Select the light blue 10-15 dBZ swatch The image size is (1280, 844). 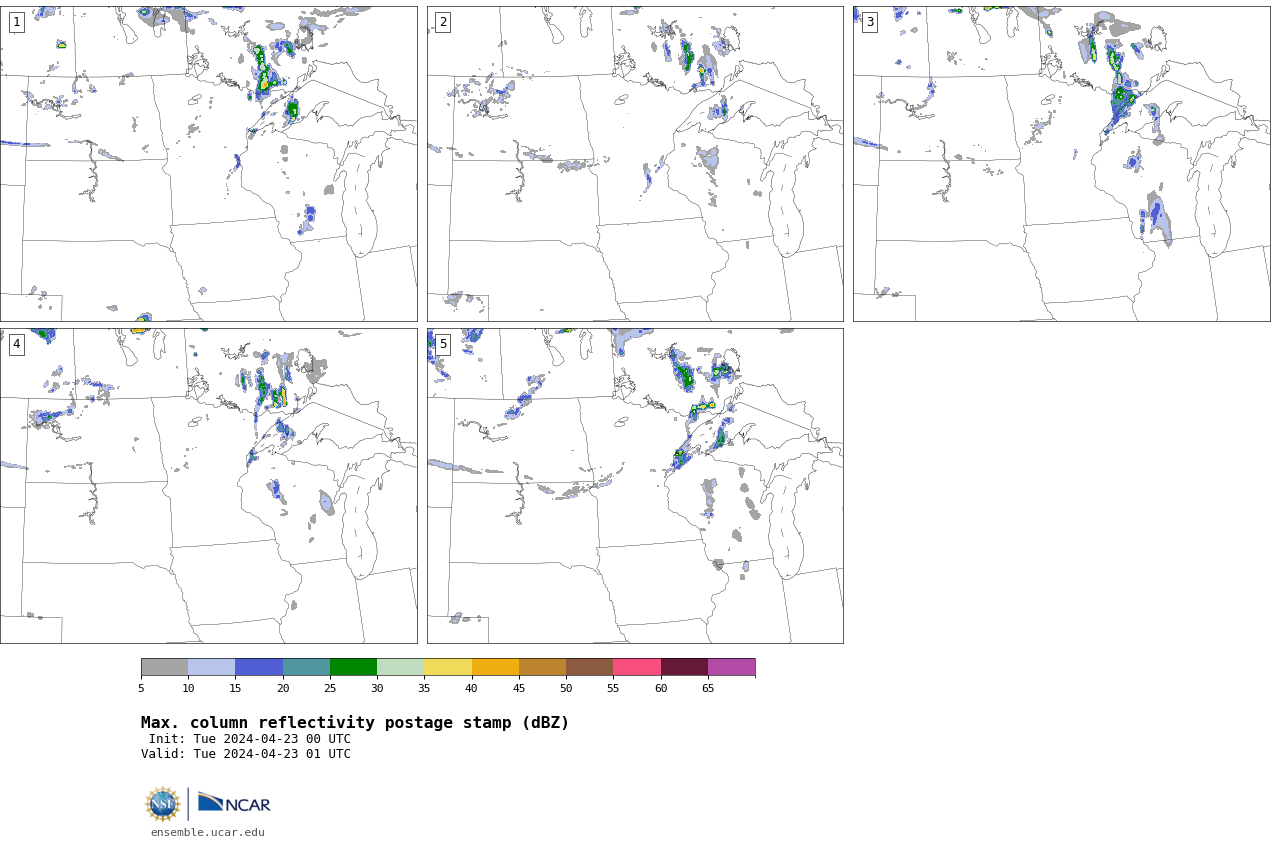(x=212, y=667)
